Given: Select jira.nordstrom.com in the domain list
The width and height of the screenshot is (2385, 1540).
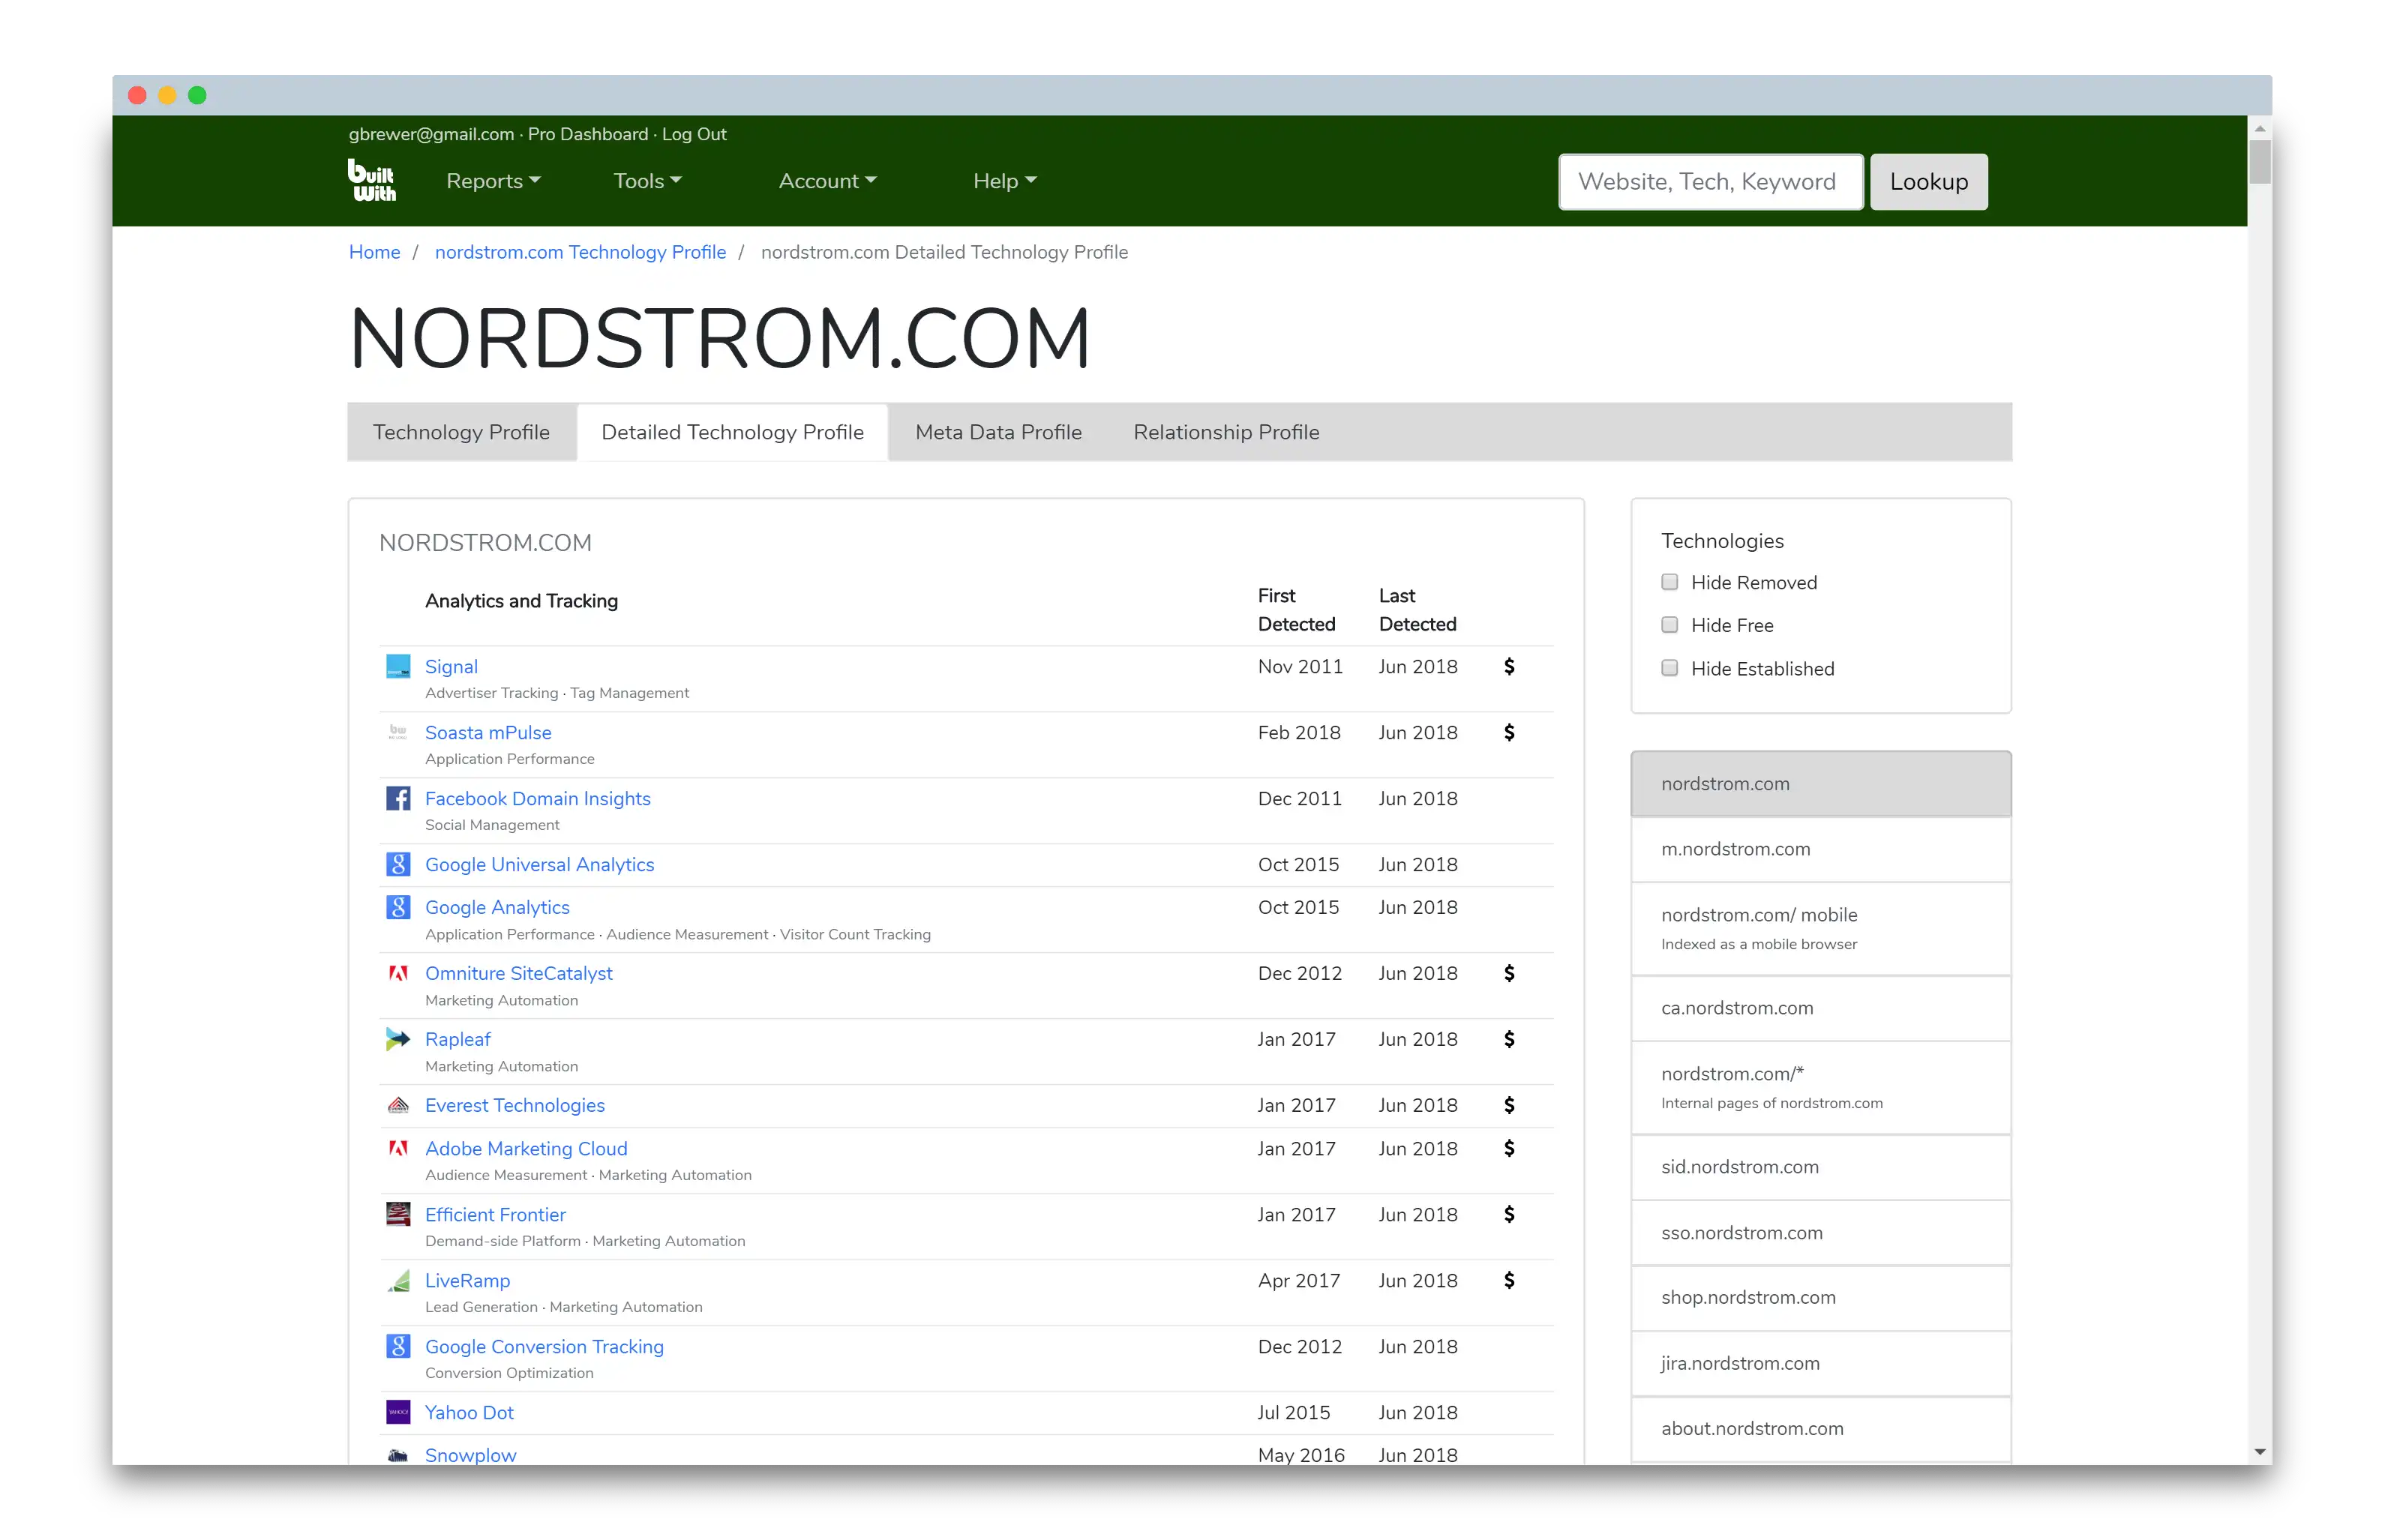Looking at the screenshot, I should [x=1820, y=1363].
